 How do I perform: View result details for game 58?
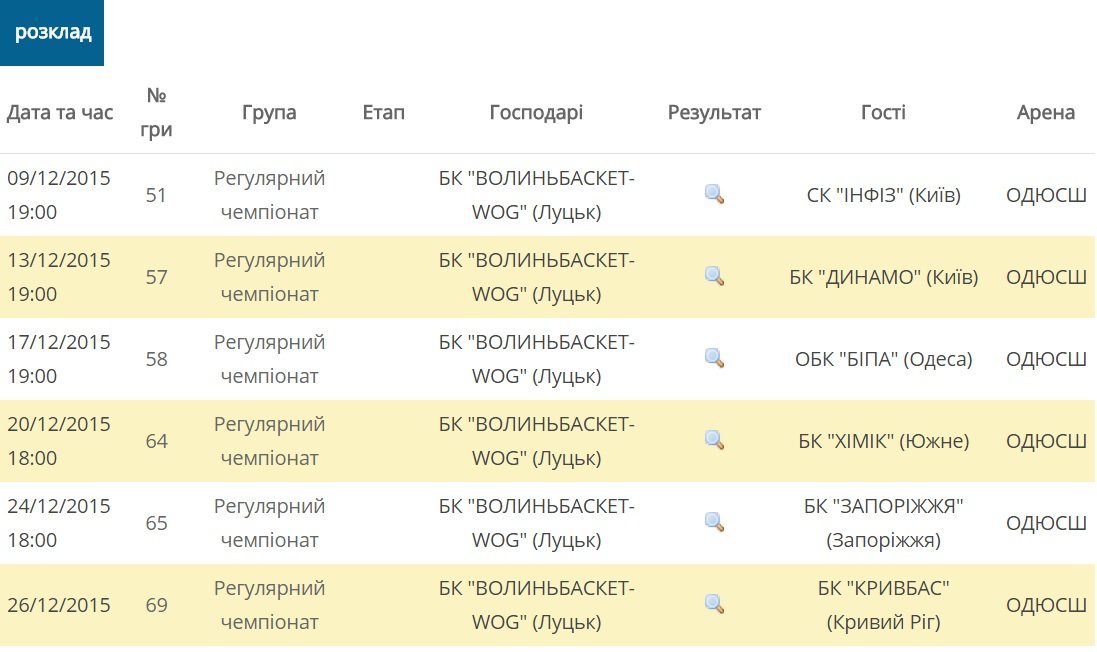click(x=714, y=358)
